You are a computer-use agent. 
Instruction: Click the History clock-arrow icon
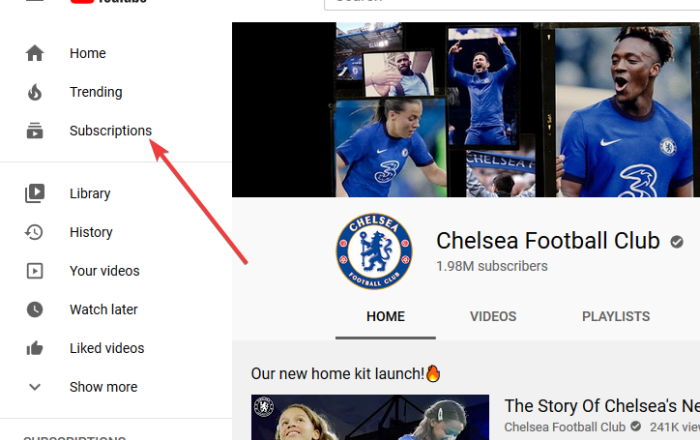(x=34, y=232)
